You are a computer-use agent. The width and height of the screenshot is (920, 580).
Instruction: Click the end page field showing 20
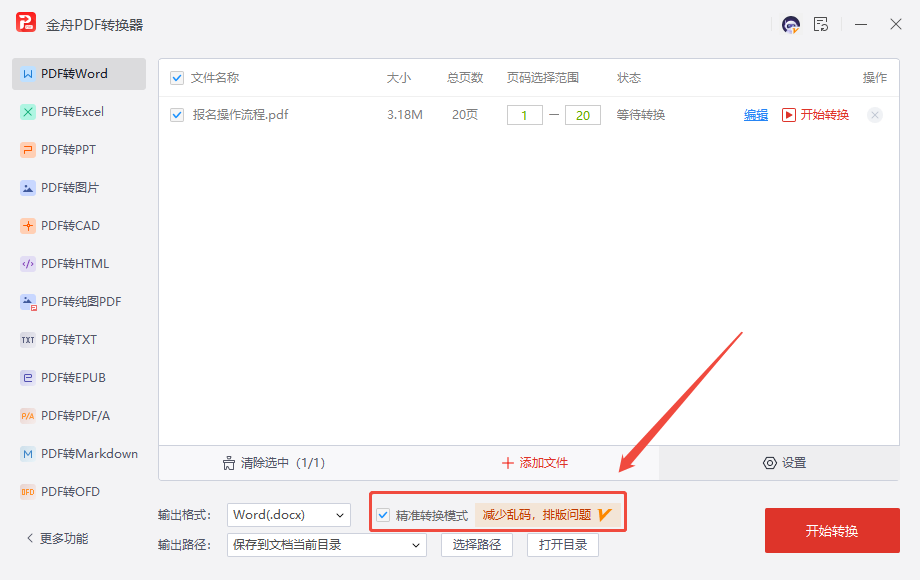click(583, 116)
